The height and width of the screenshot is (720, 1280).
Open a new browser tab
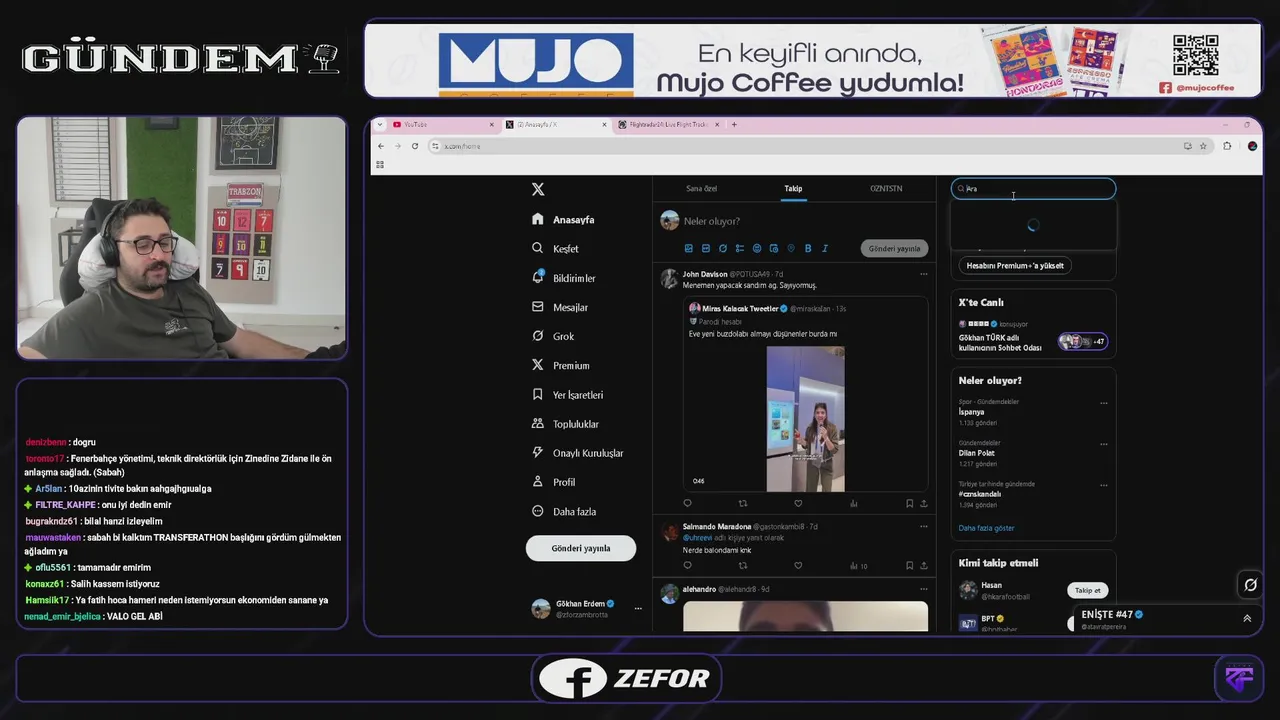[734, 125]
